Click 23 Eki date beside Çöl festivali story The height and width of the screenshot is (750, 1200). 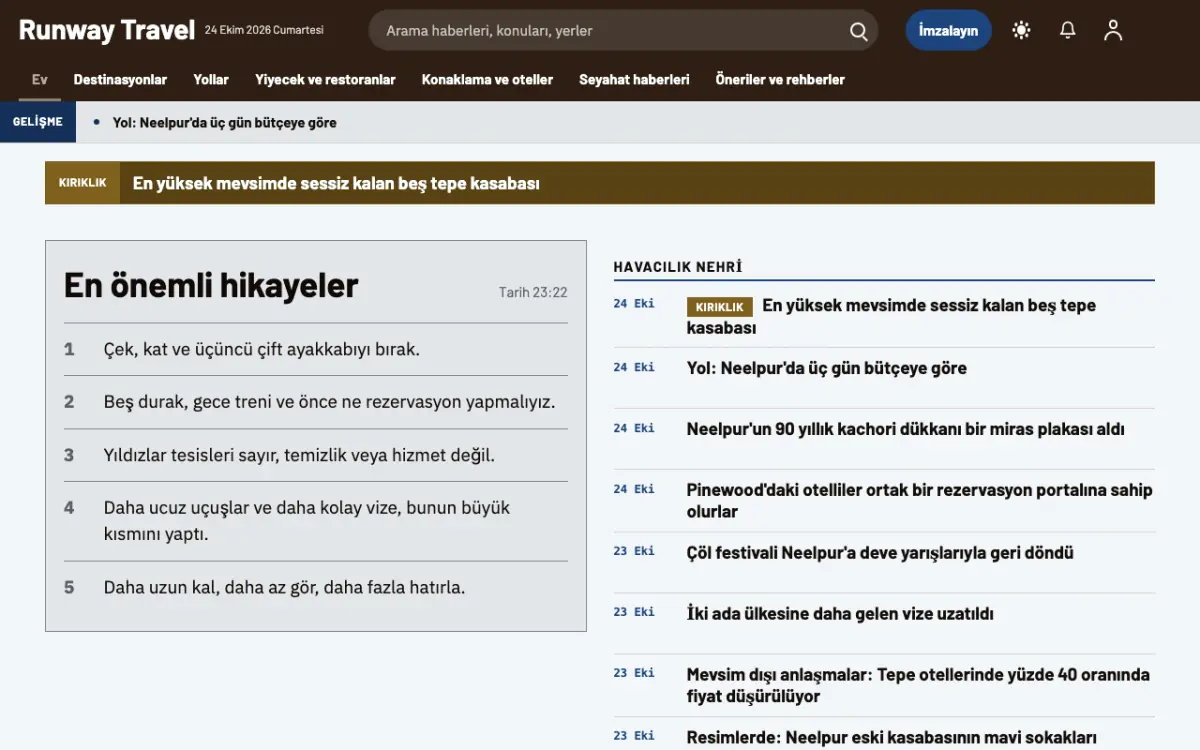tap(634, 551)
